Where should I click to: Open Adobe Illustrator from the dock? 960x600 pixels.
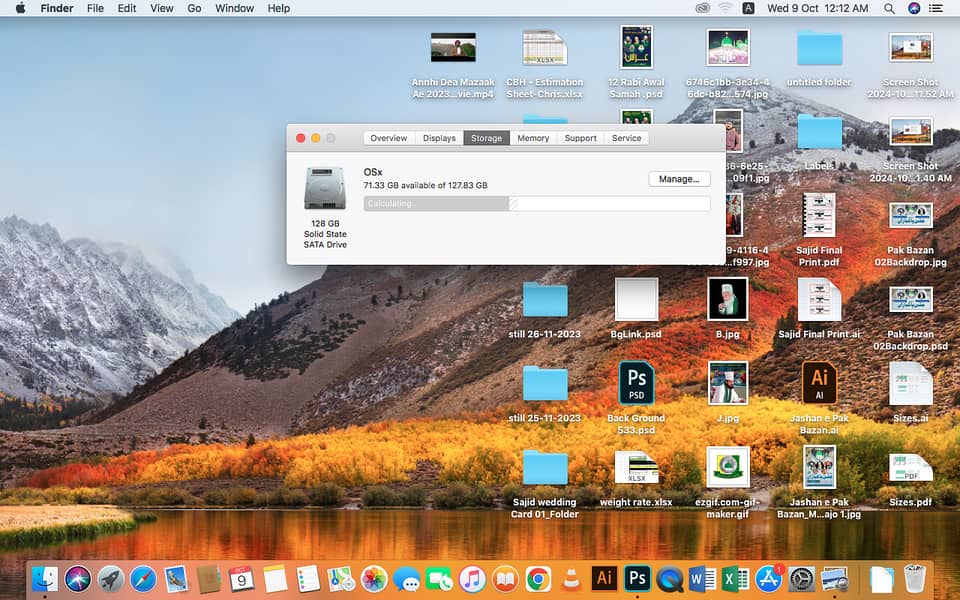[604, 578]
